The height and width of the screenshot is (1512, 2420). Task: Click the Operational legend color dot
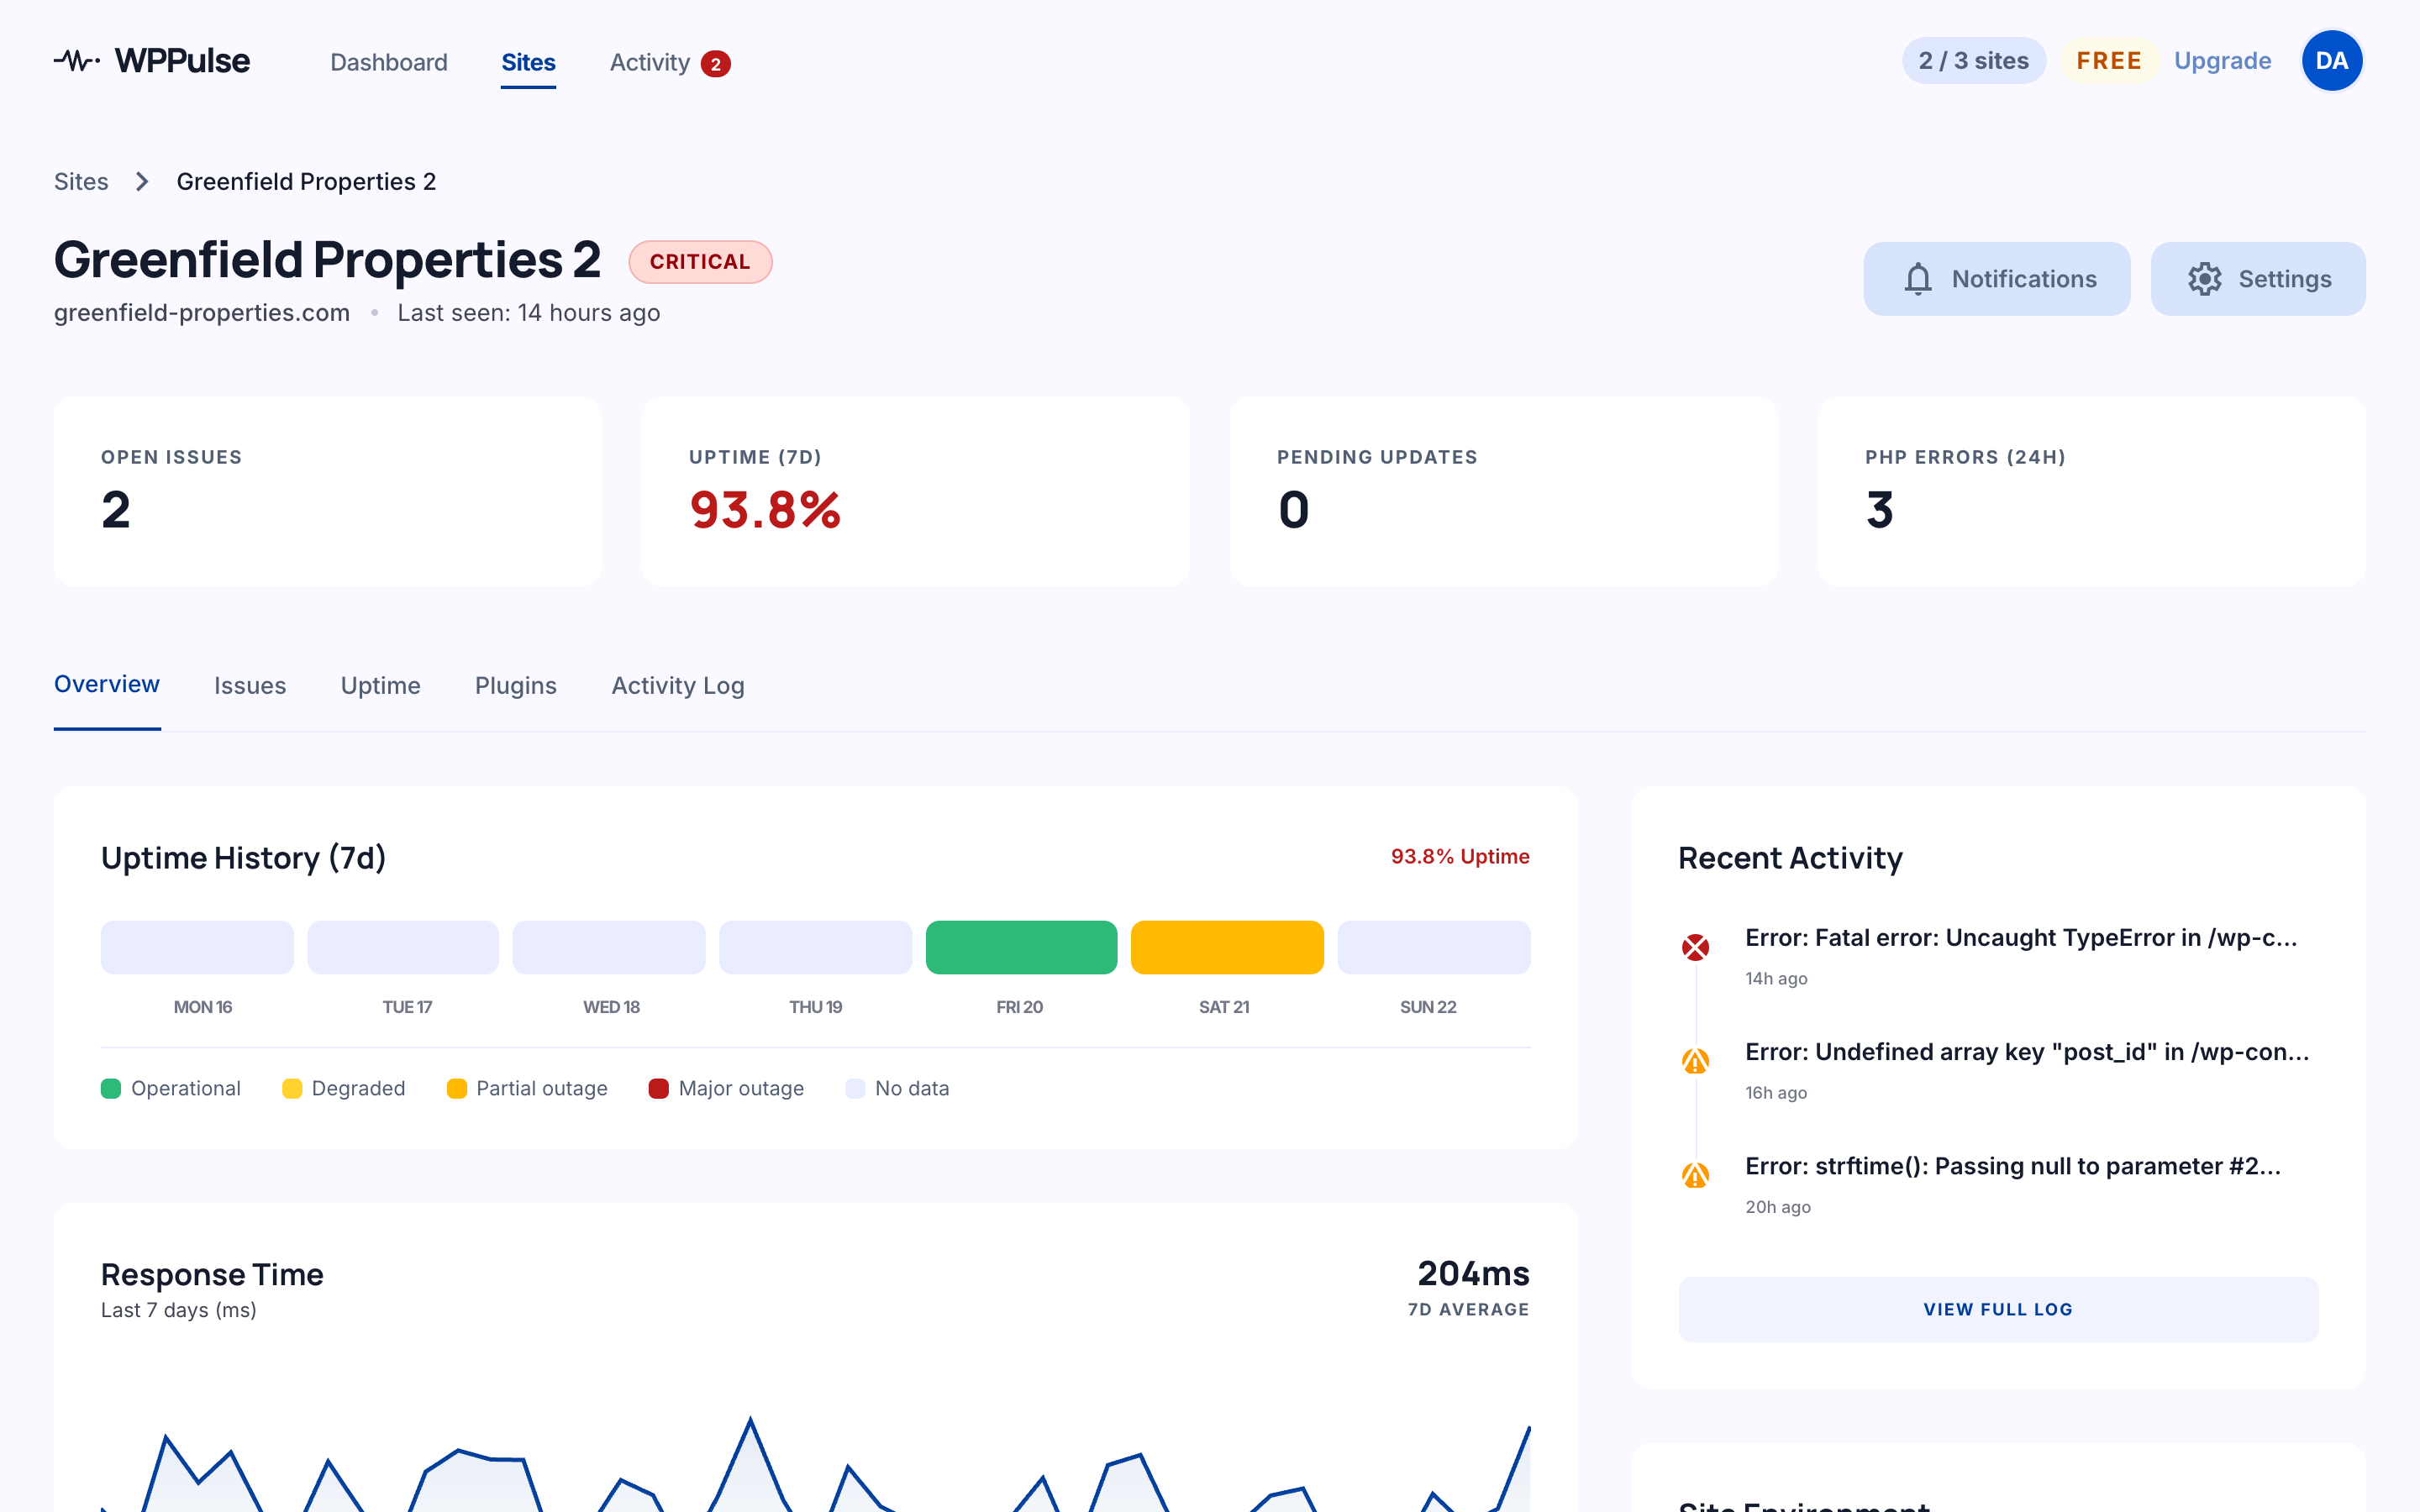[111, 1088]
